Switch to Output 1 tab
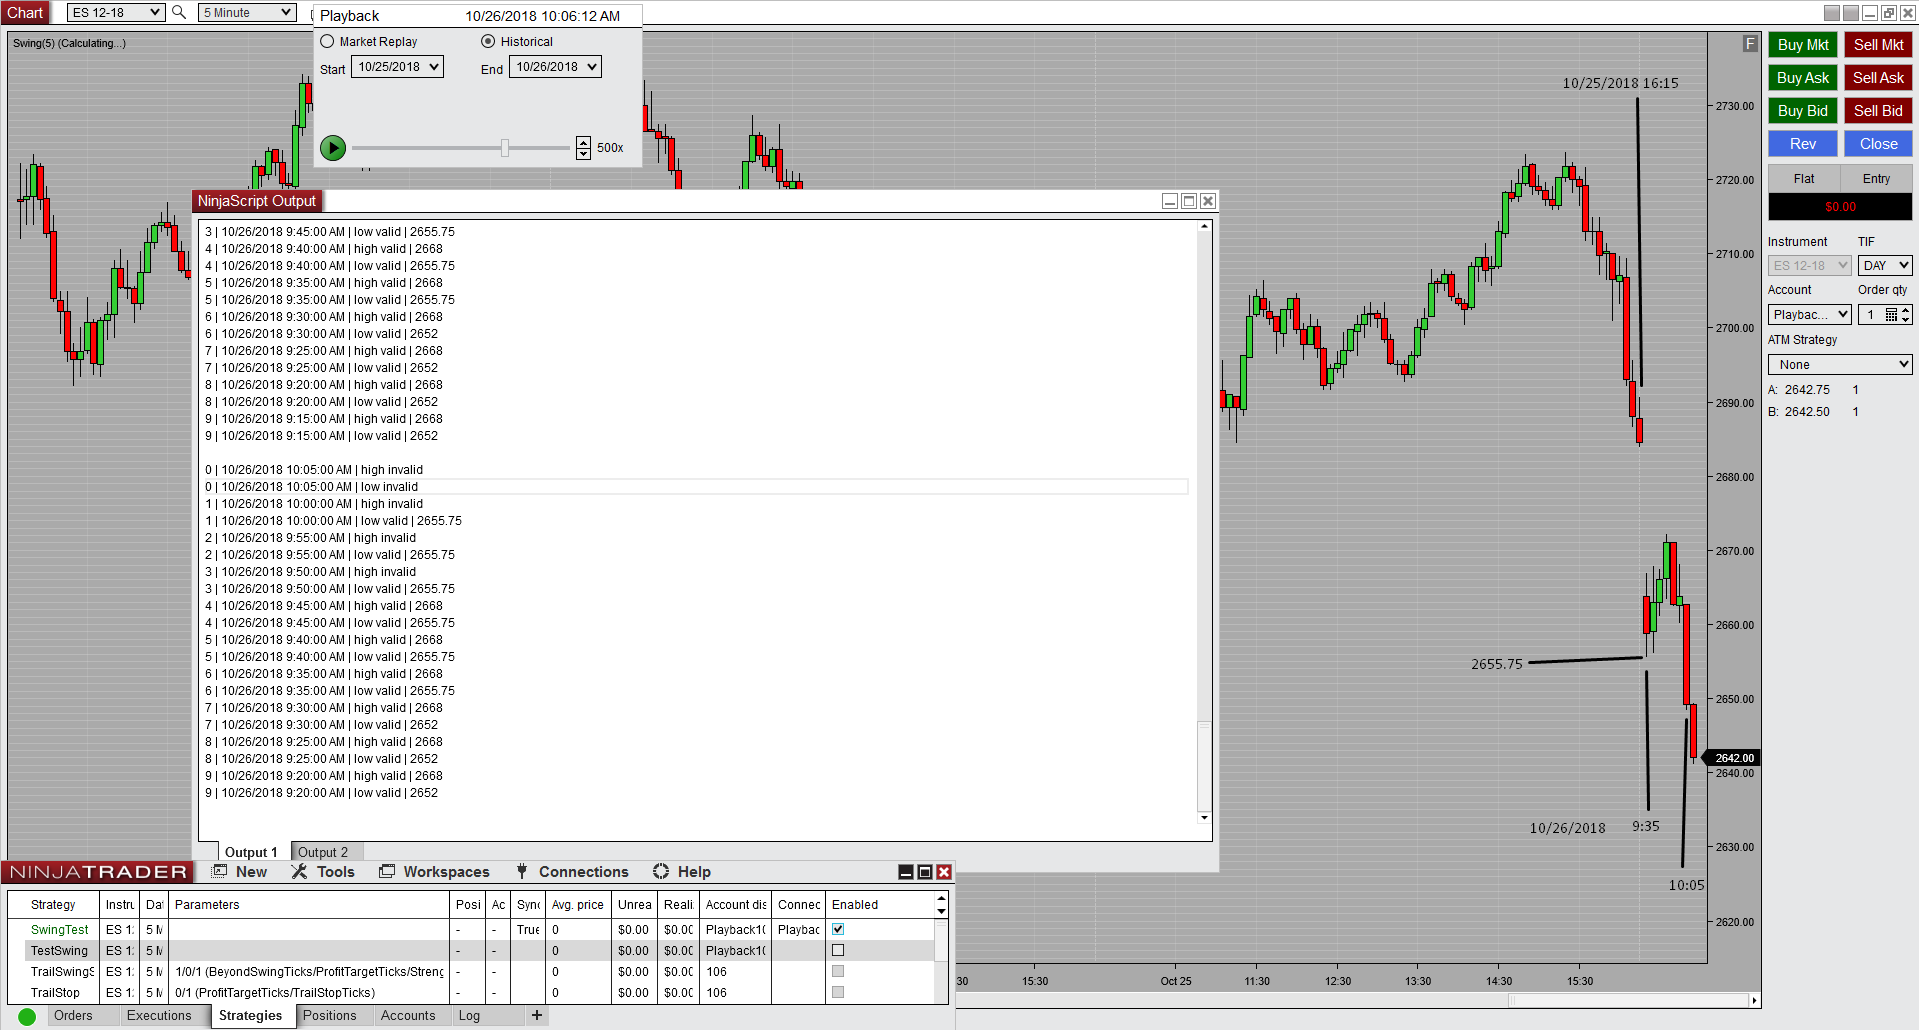The width and height of the screenshot is (1919, 1030). (251, 852)
